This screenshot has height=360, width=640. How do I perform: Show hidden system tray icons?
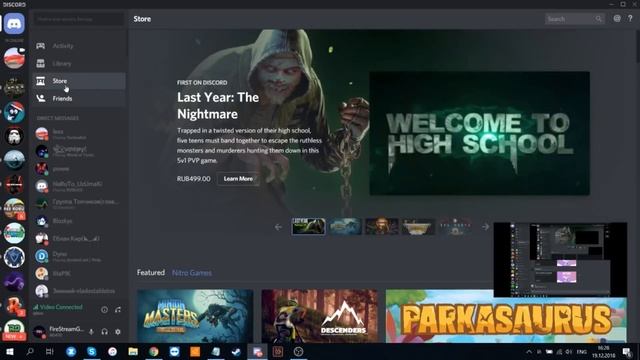click(x=529, y=352)
